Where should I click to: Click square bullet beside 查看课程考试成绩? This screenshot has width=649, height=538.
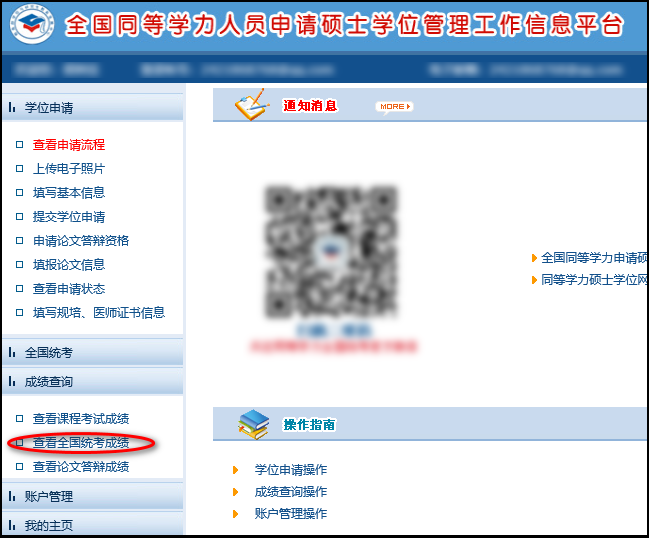[19, 418]
